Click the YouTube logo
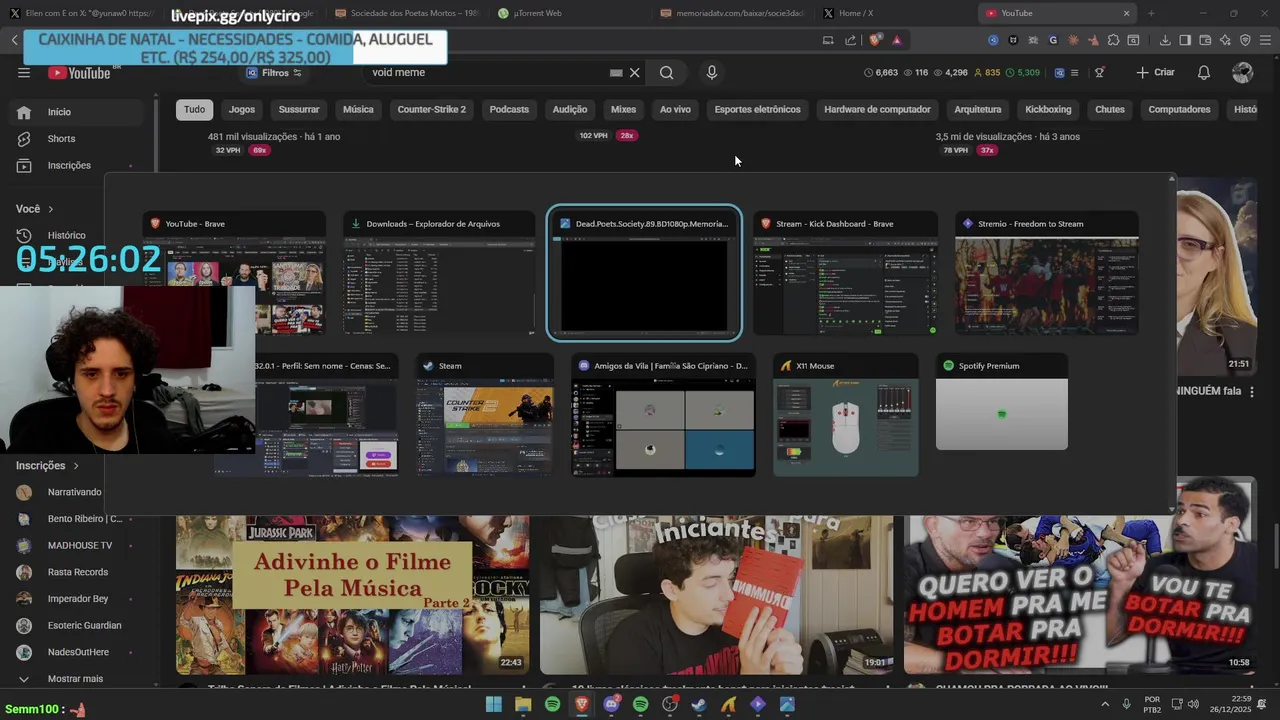Image resolution: width=1280 pixels, height=720 pixels. click(x=80, y=72)
